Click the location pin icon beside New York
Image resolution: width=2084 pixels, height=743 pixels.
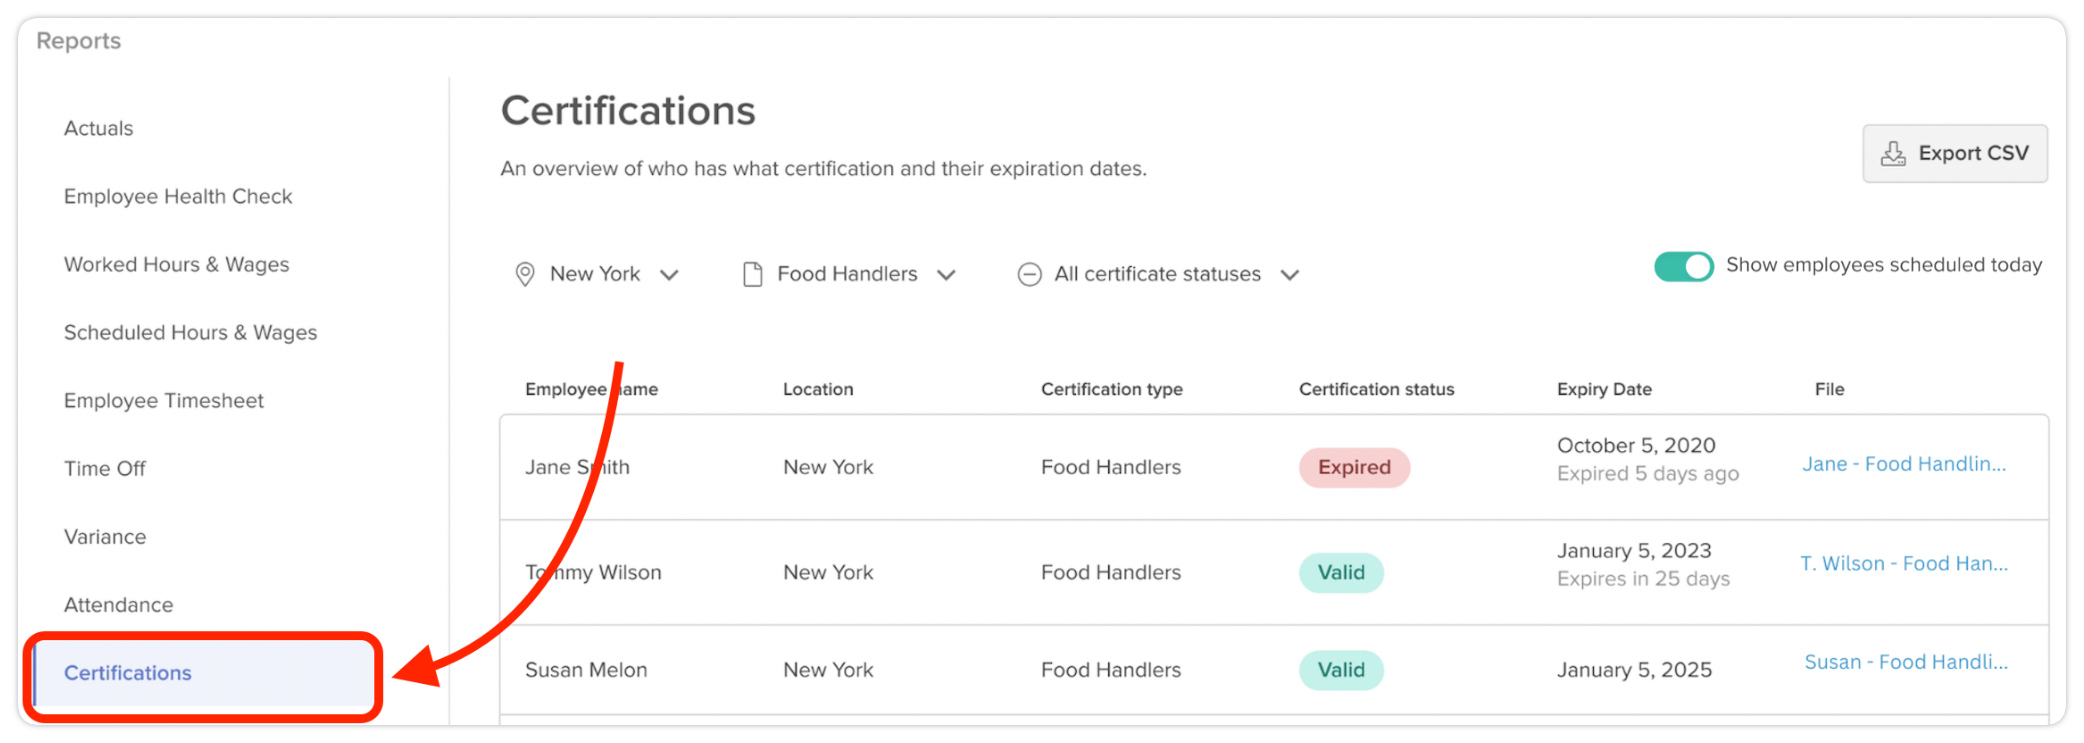point(524,274)
